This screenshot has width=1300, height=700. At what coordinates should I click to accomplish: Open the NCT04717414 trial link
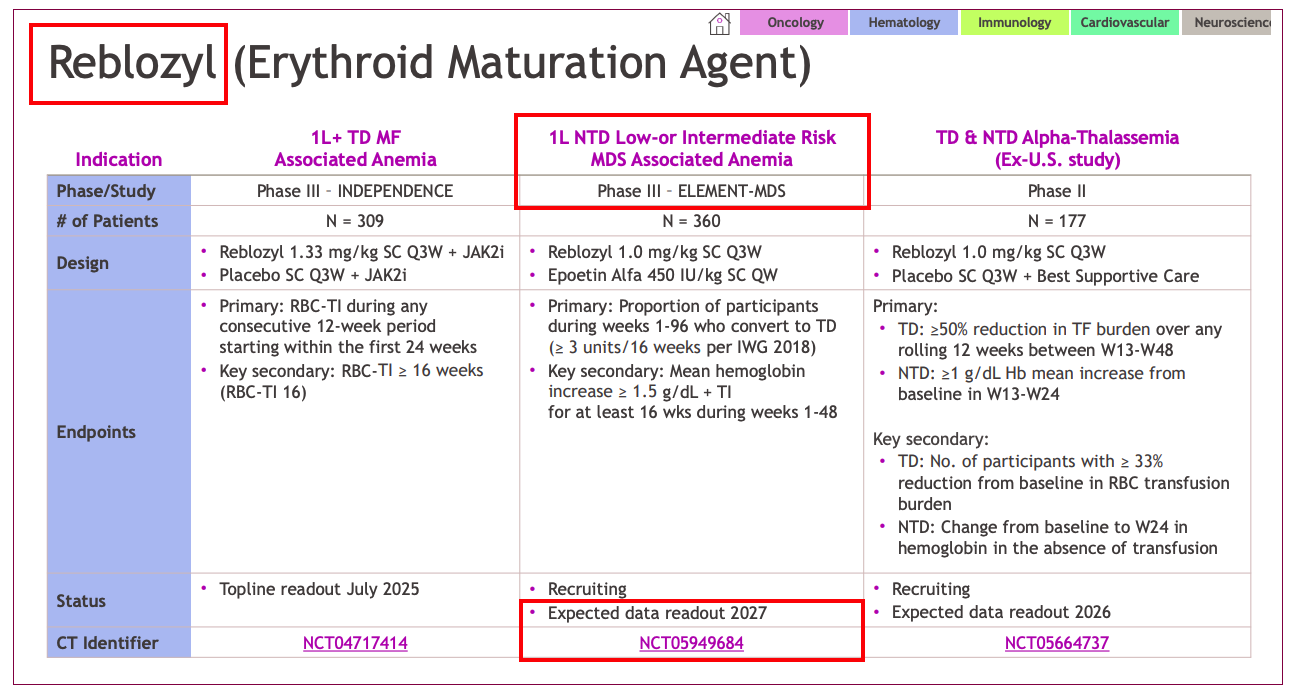(355, 643)
